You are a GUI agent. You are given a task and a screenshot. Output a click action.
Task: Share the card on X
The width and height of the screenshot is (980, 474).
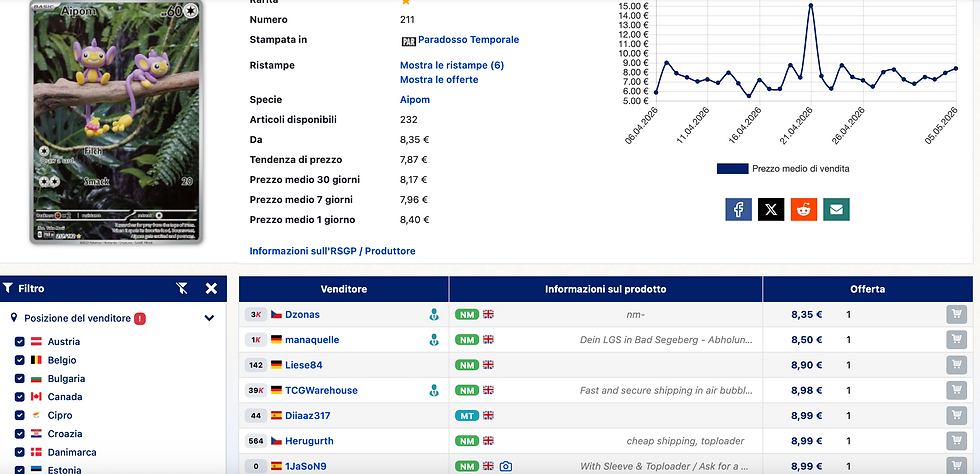[x=771, y=209]
